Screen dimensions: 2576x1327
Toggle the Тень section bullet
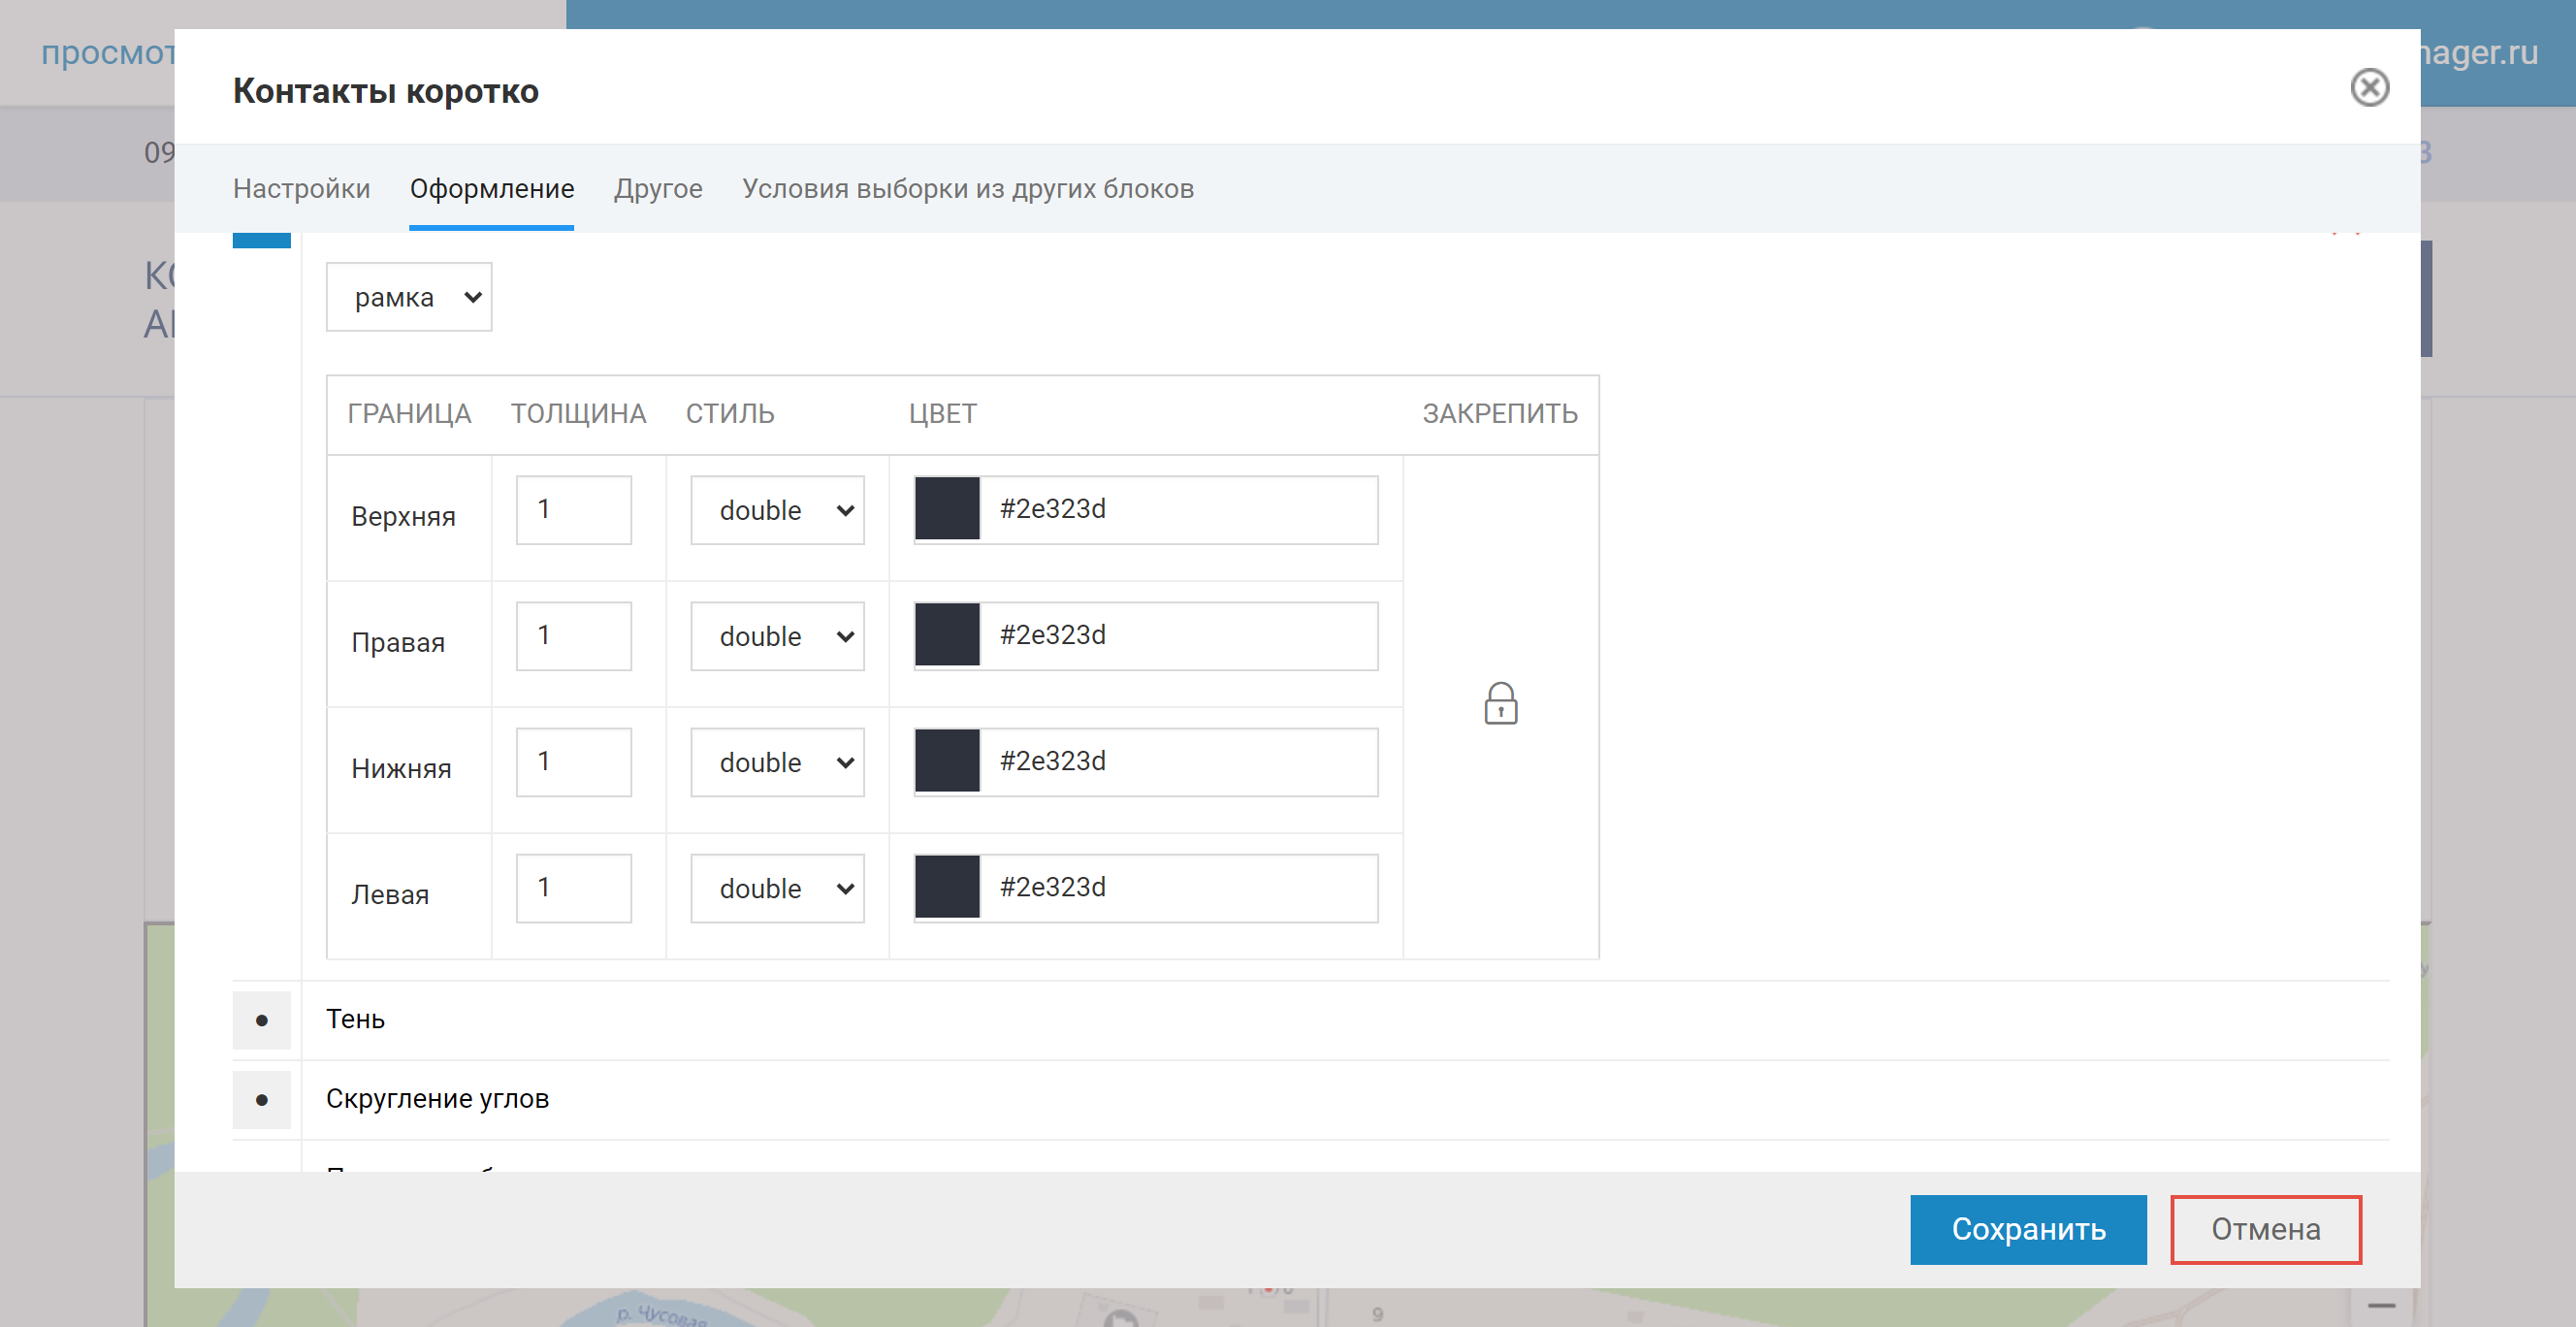click(x=261, y=1020)
